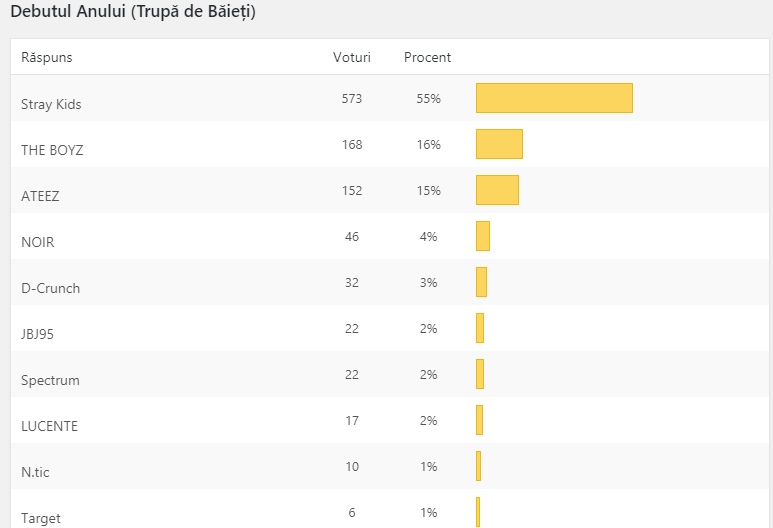Click the THE BOYZ percentage bar
The image size is (773, 528).
point(499,144)
